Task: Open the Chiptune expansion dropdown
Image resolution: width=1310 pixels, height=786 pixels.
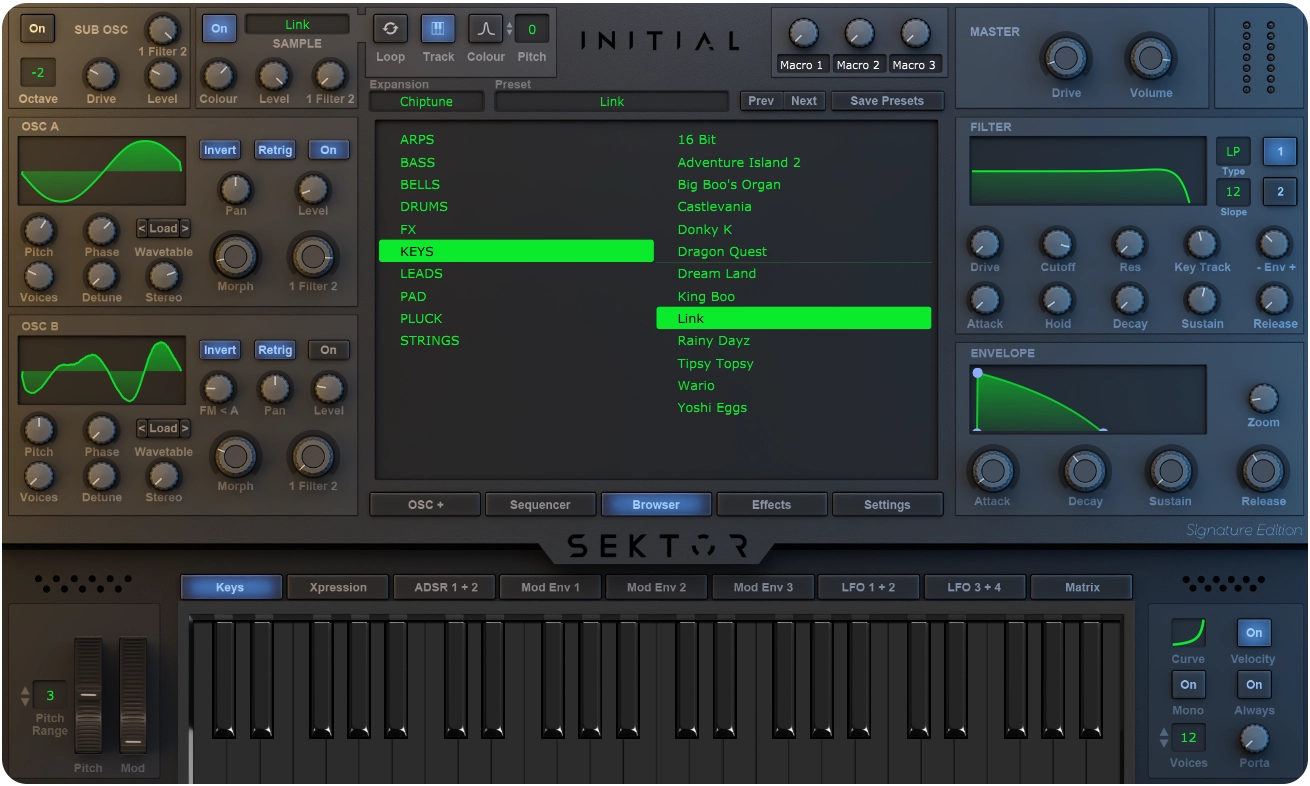Action: pos(424,101)
